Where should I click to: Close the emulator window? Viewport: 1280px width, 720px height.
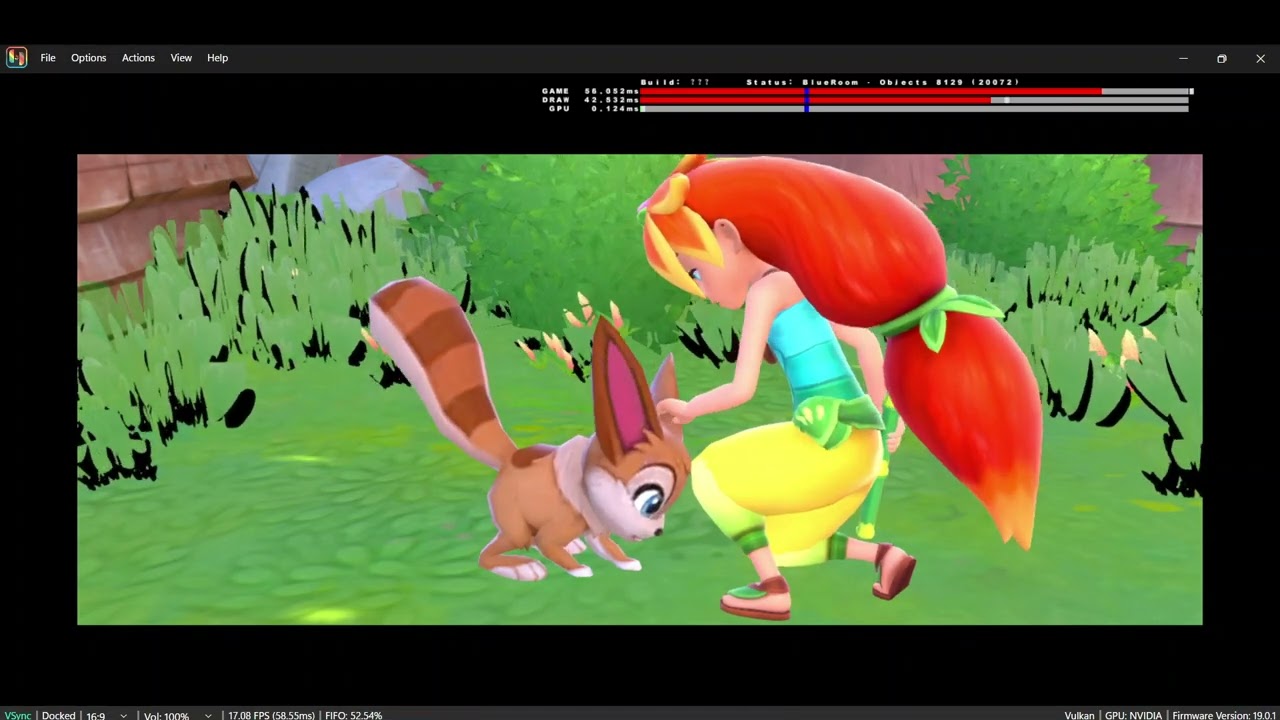[1260, 58]
